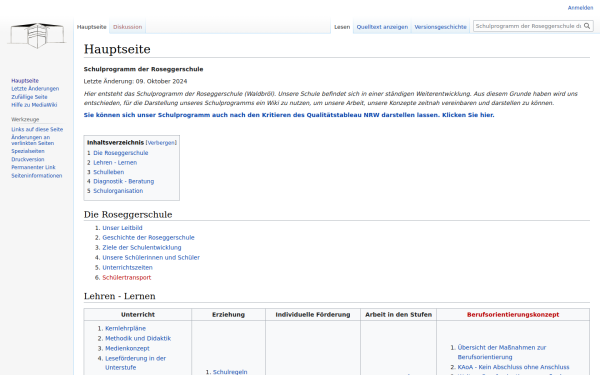Open Medienkonzept link
This screenshot has width=600, height=375.
pos(127,348)
